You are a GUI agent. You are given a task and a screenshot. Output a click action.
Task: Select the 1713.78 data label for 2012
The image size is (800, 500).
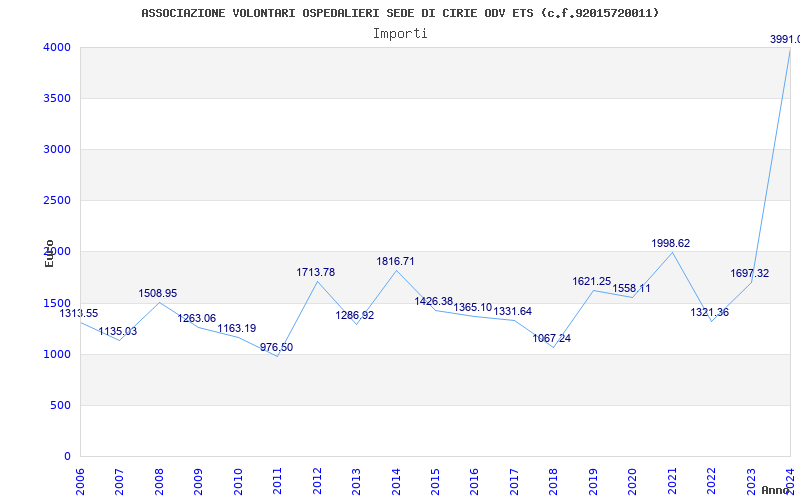click(x=316, y=272)
